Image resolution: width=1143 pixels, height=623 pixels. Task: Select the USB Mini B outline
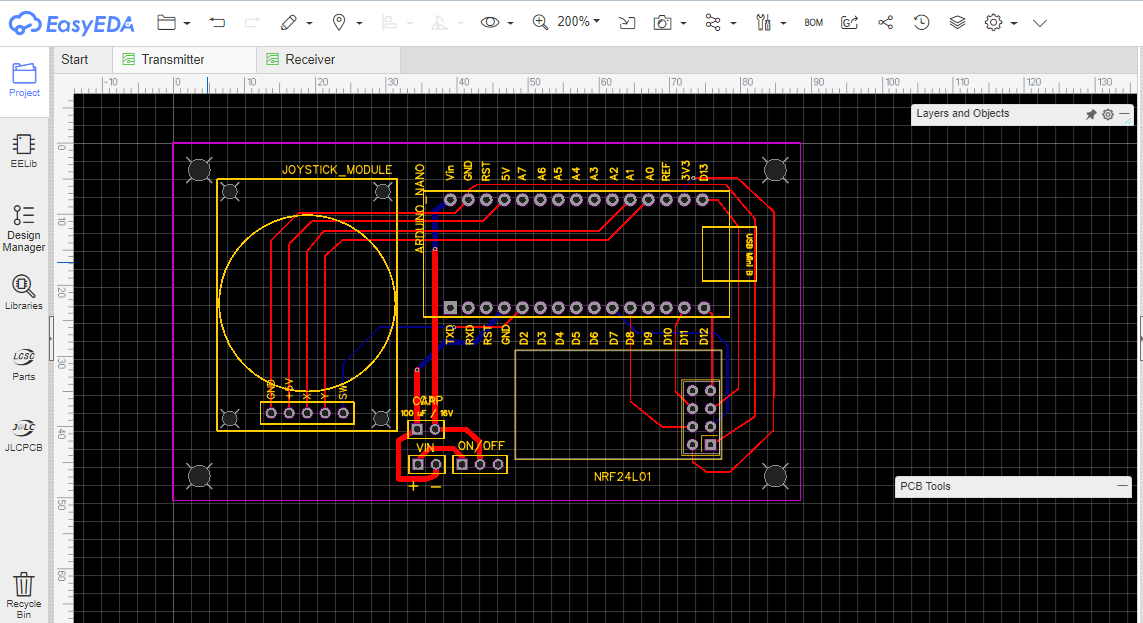tap(729, 254)
